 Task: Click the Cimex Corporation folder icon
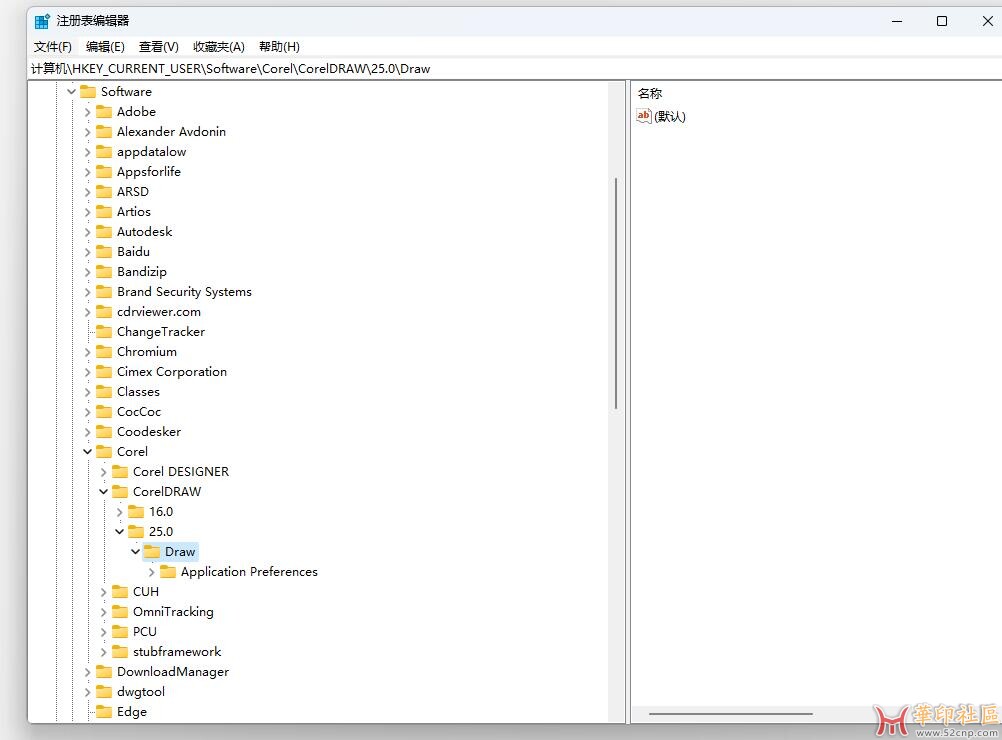(104, 372)
